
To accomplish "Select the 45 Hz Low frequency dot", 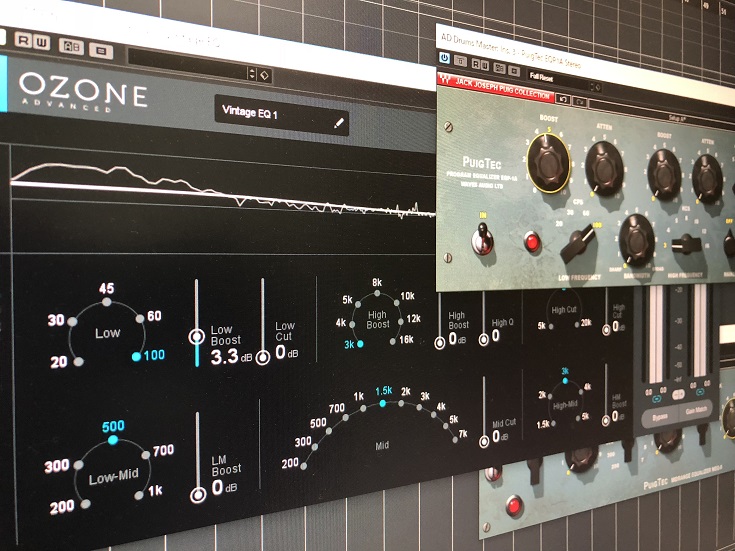I will [107, 302].
